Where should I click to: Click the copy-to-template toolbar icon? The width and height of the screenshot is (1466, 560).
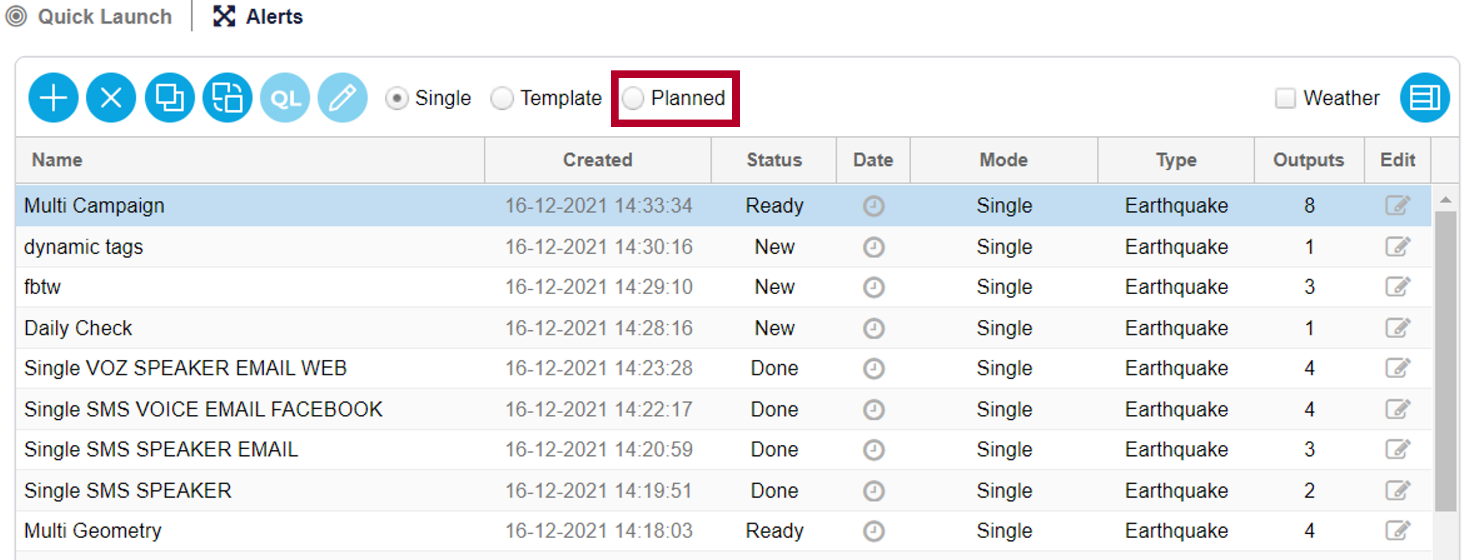point(227,98)
